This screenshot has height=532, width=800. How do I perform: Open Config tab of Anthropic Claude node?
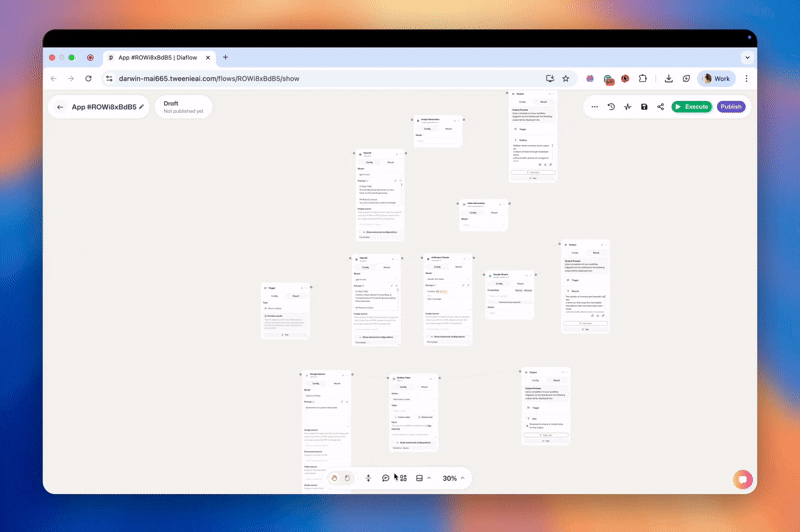pos(437,267)
